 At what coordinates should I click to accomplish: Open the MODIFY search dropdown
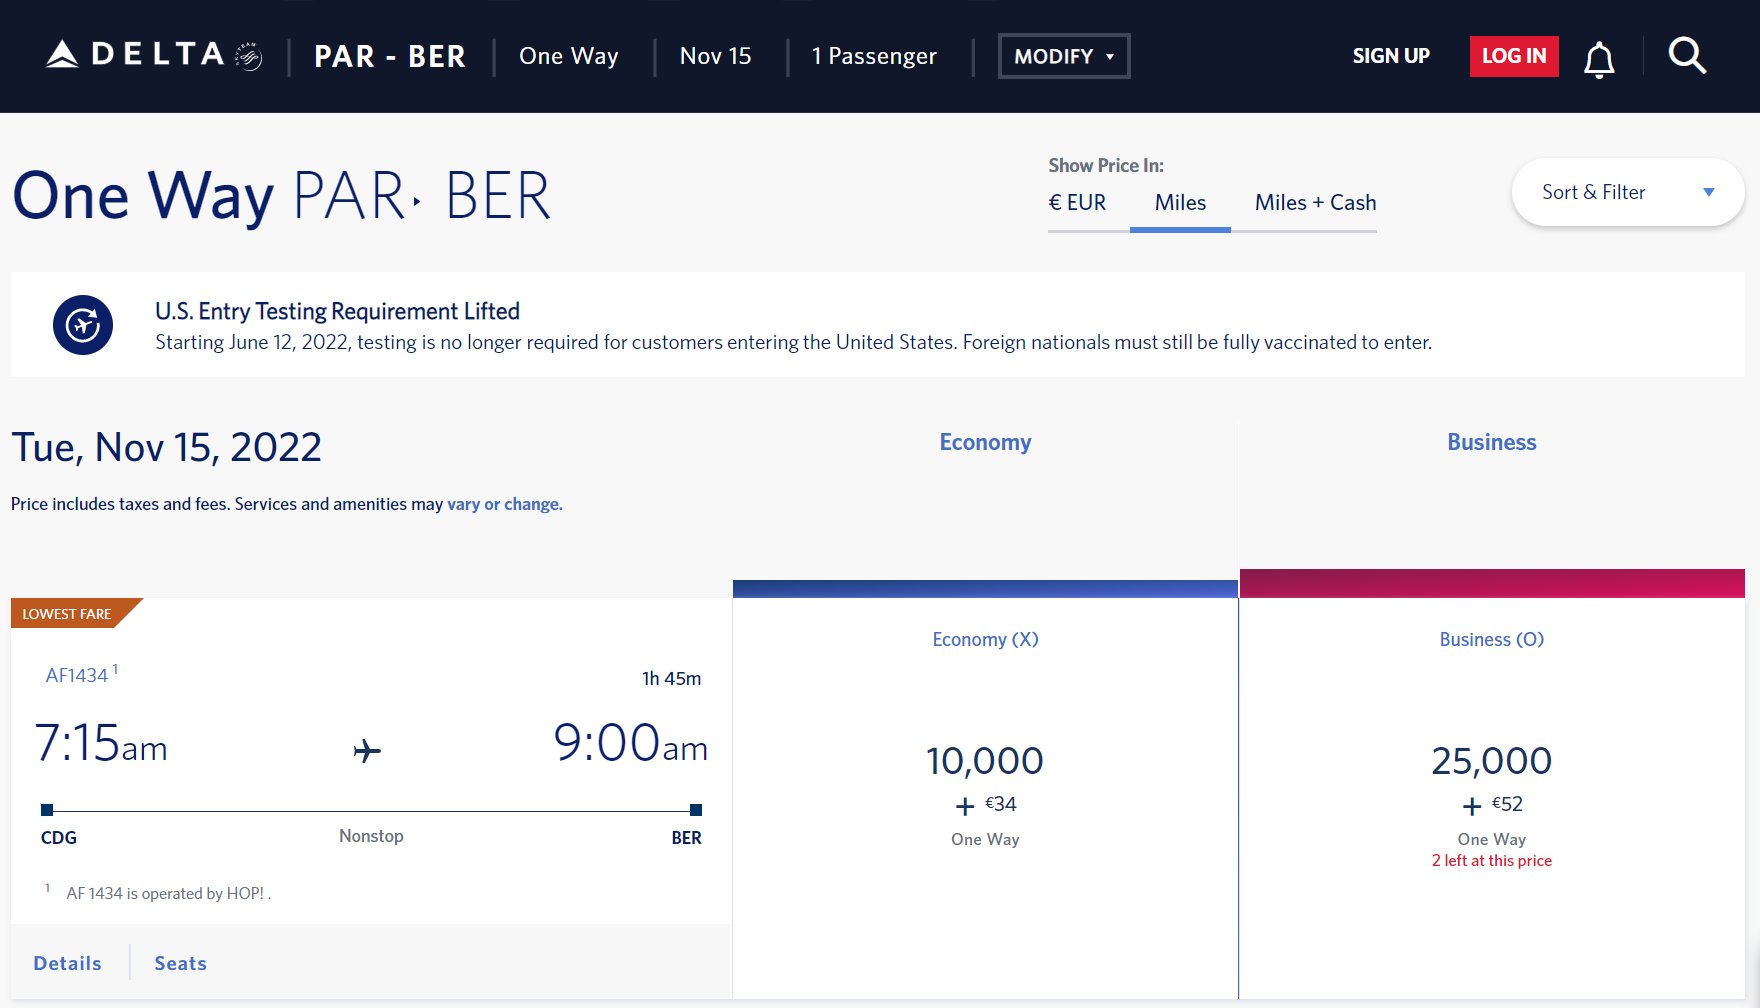(1064, 56)
